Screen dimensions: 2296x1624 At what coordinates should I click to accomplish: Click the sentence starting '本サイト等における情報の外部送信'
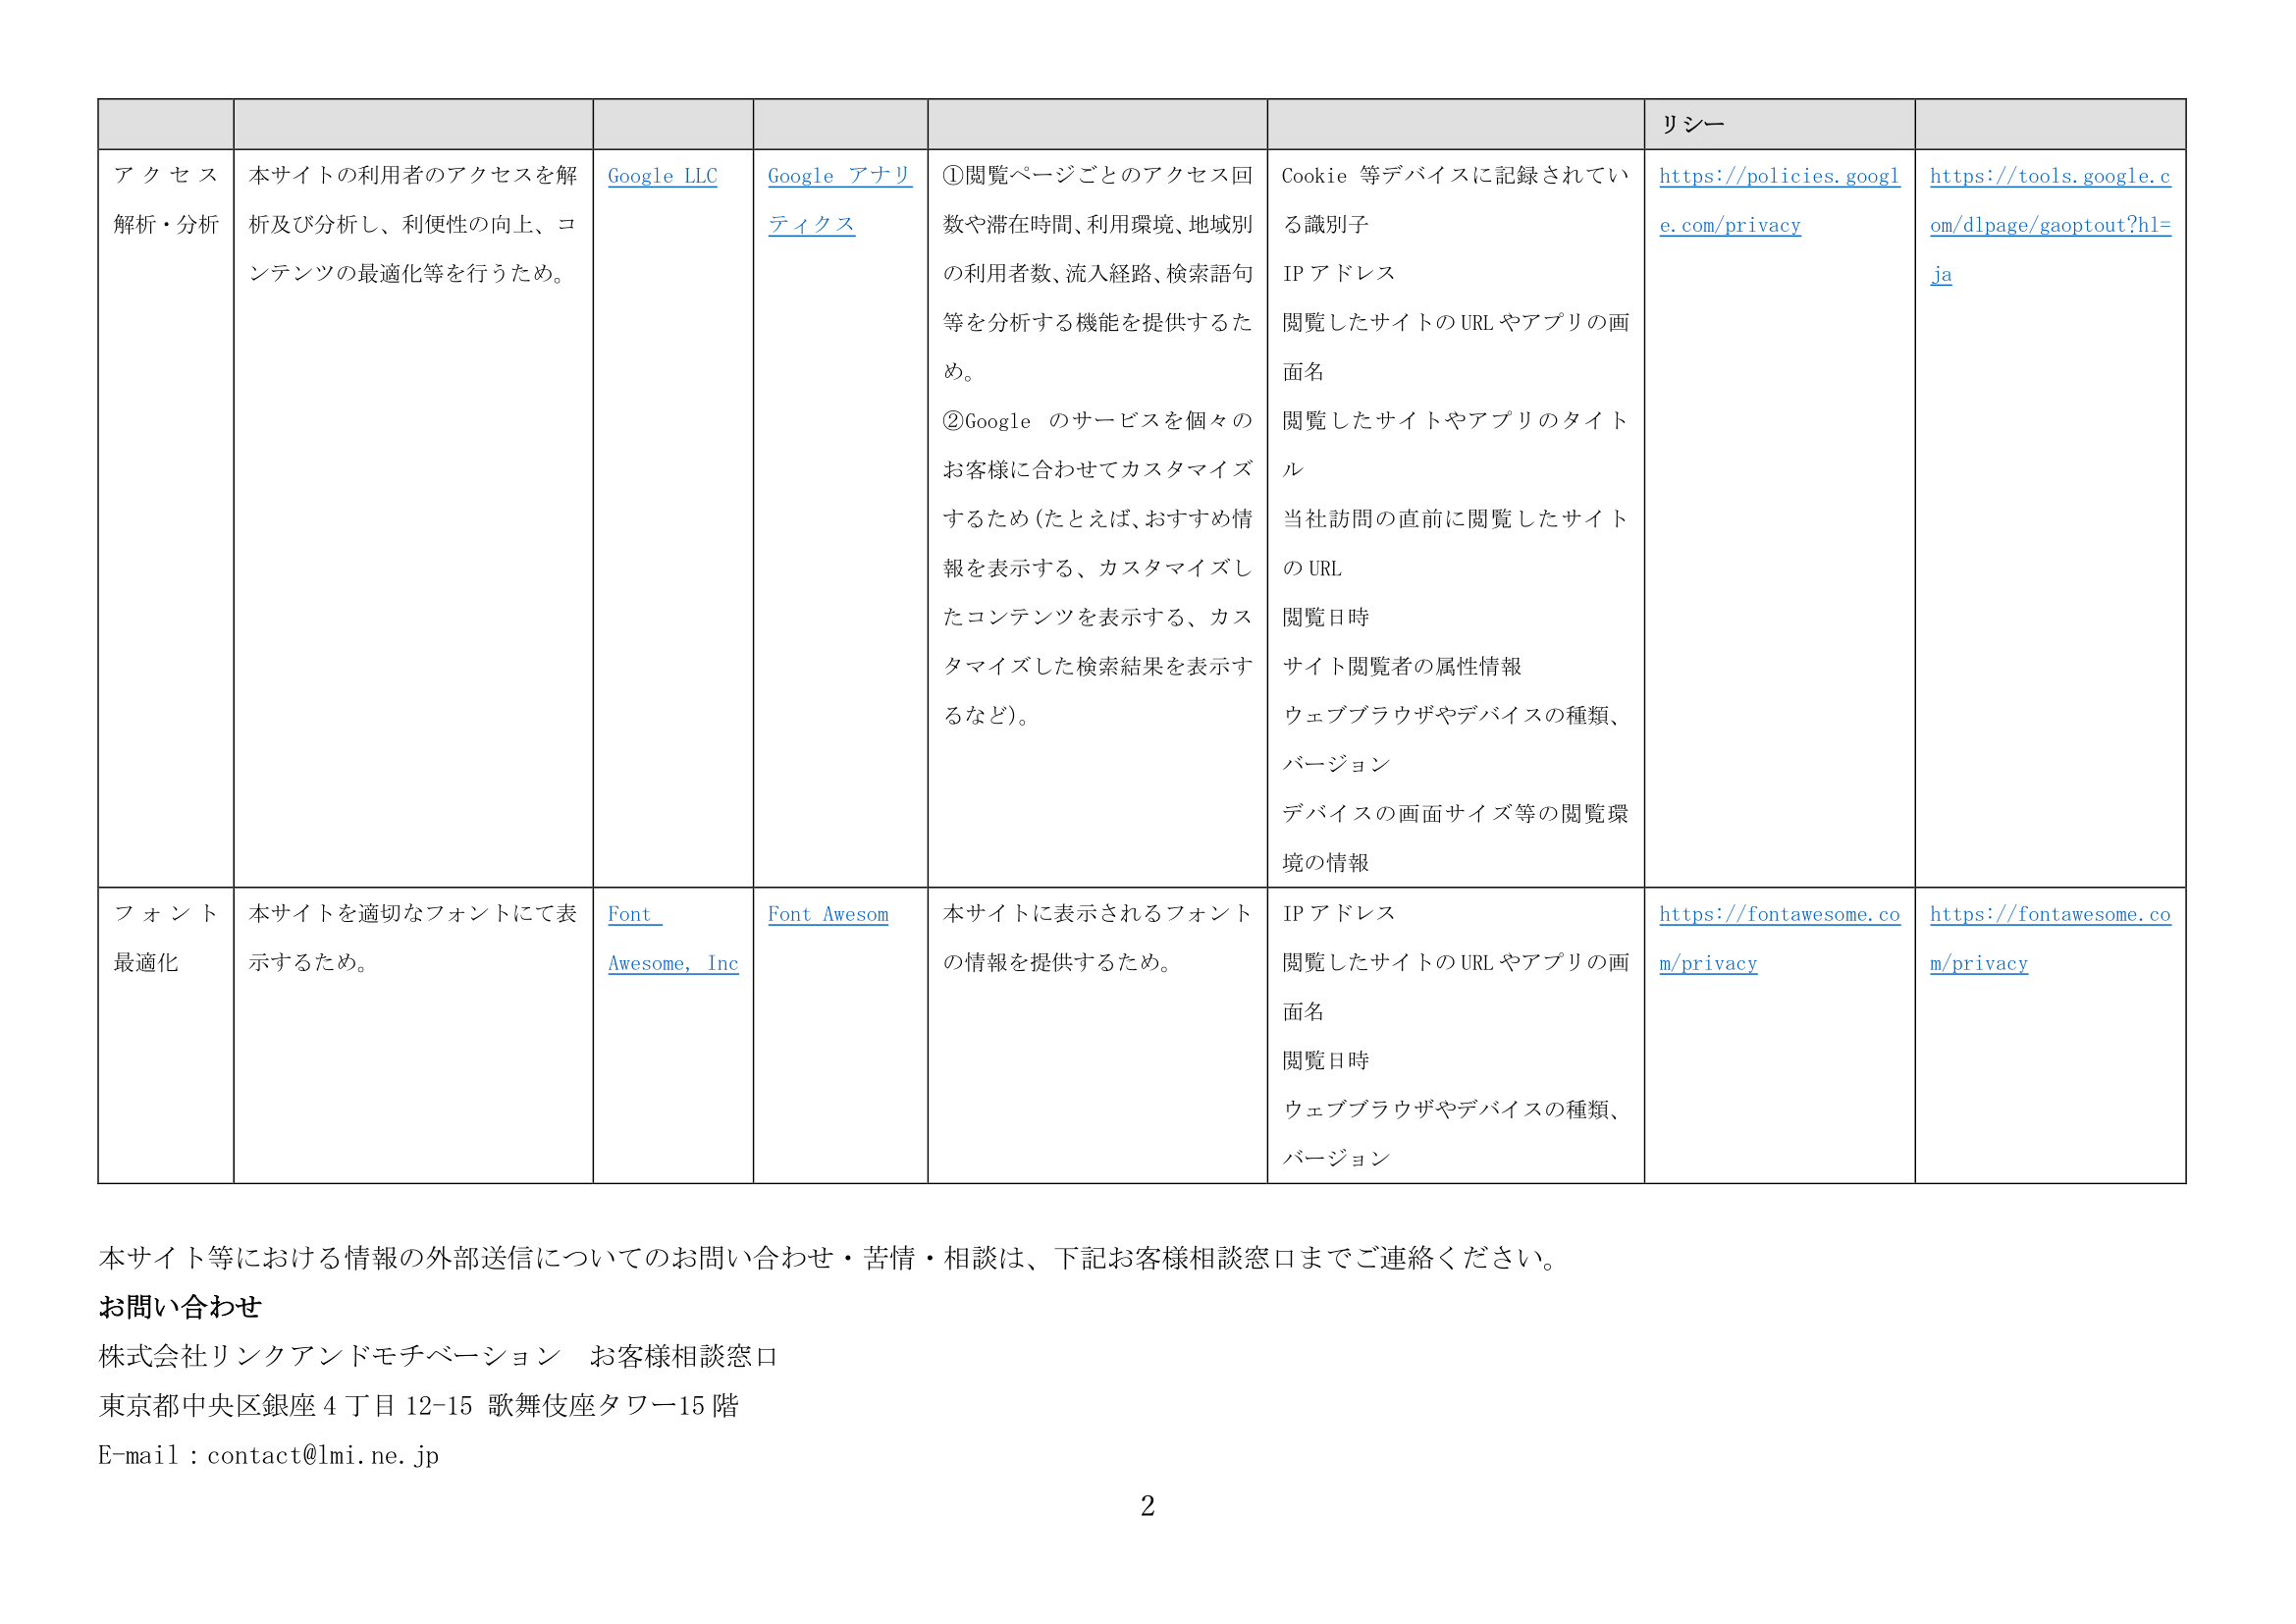(x=830, y=1258)
